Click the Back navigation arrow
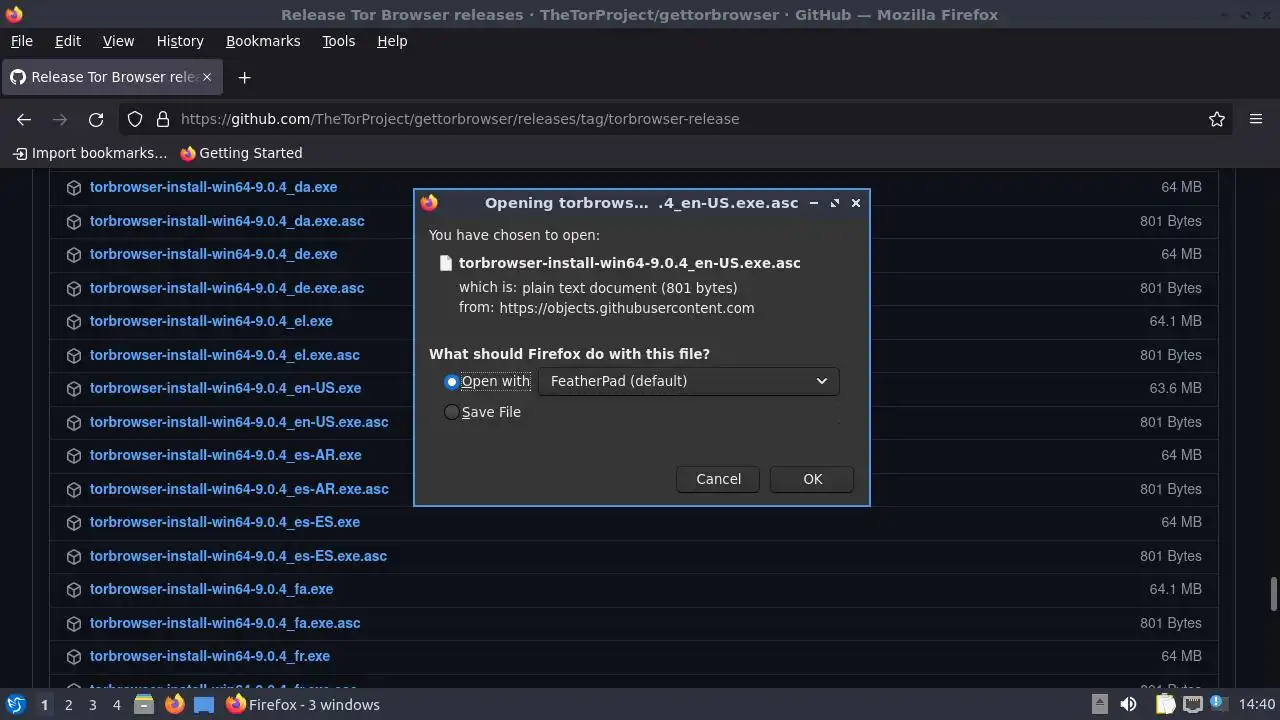 point(24,119)
